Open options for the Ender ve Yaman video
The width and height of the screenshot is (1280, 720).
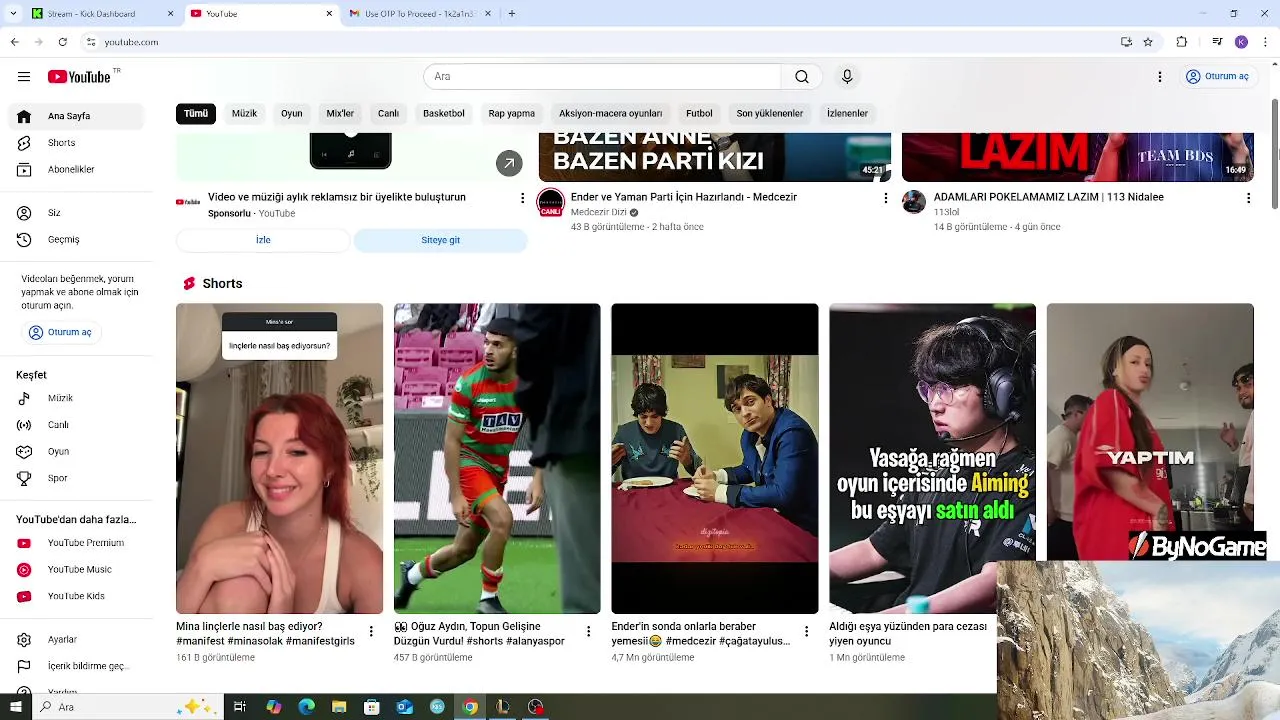pos(885,199)
